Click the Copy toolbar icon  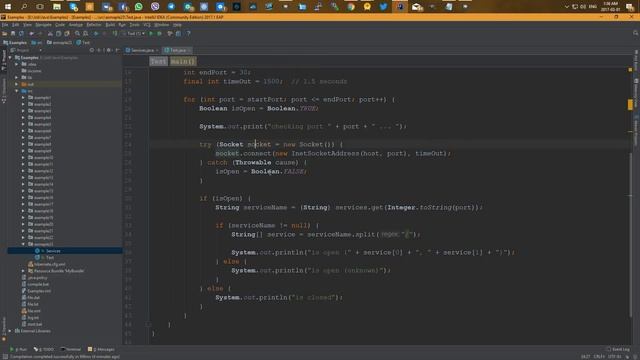[58, 33]
